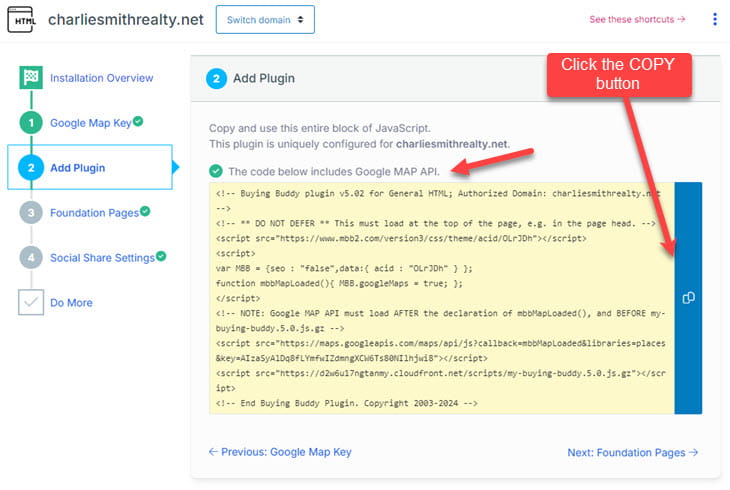Select Add Plugin in the sidebar
Image resolution: width=730 pixels, height=490 pixels.
[x=78, y=168]
